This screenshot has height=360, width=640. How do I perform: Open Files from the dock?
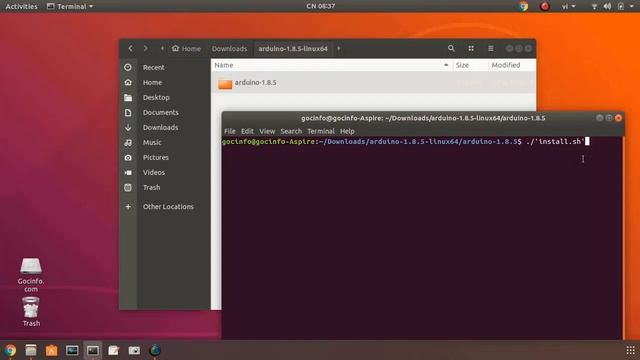[x=31, y=350]
